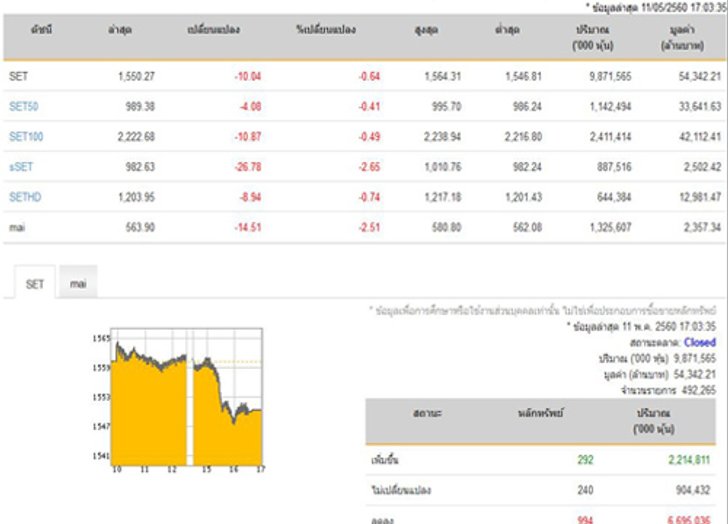Open the sSET index link
Screen dimensions: 728x524
coord(21,167)
